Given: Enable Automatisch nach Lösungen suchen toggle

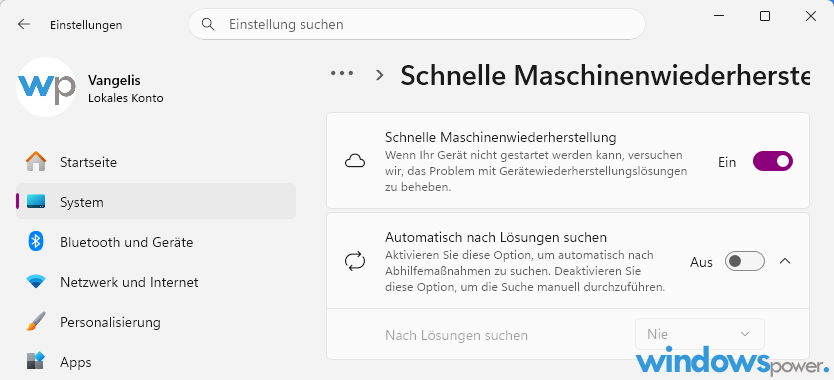Looking at the screenshot, I should coord(745,261).
